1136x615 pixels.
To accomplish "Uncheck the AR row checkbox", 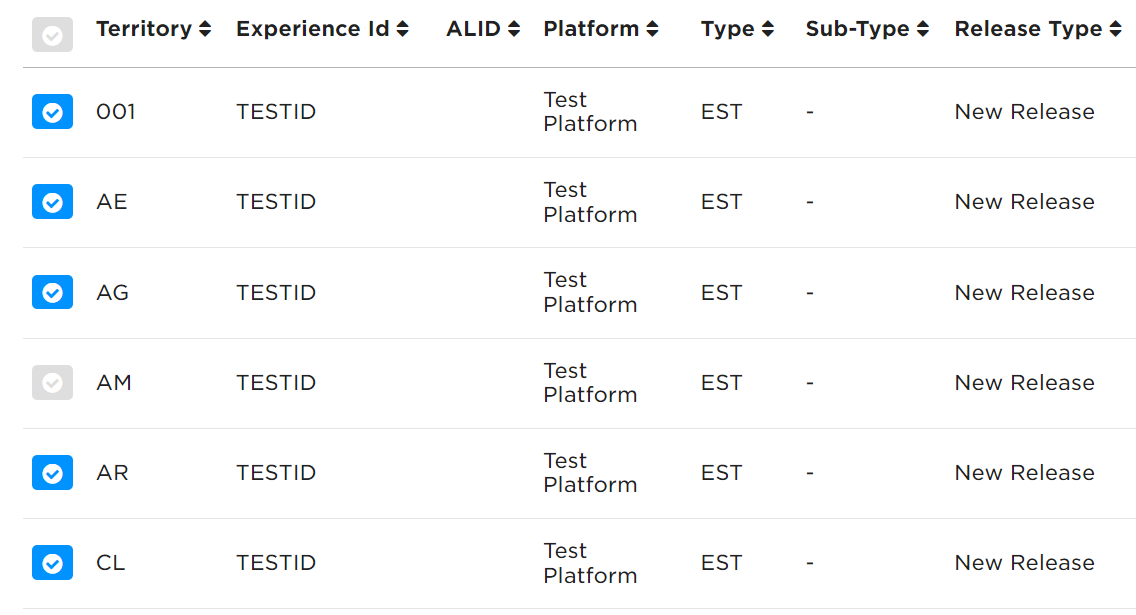I will (52, 473).
